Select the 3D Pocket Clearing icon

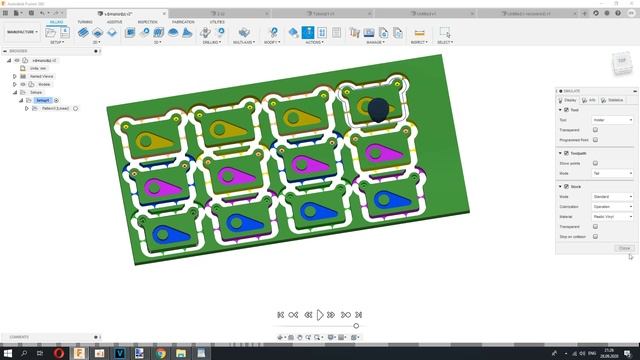(x=159, y=33)
